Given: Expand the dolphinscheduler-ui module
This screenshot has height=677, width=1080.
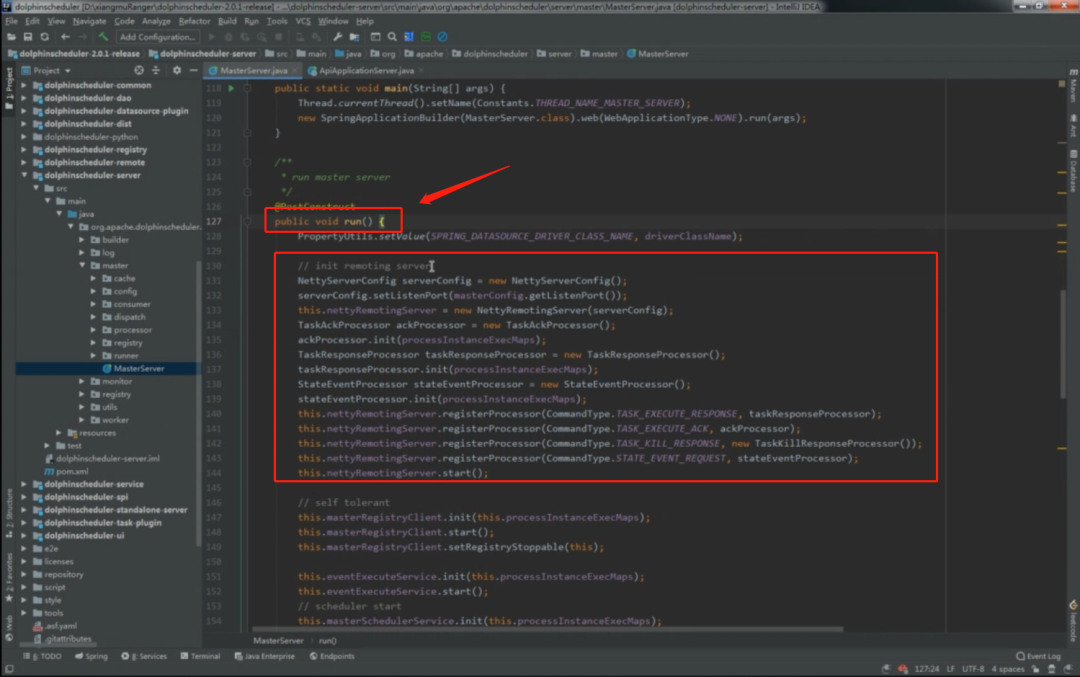Looking at the screenshot, I should 24,535.
